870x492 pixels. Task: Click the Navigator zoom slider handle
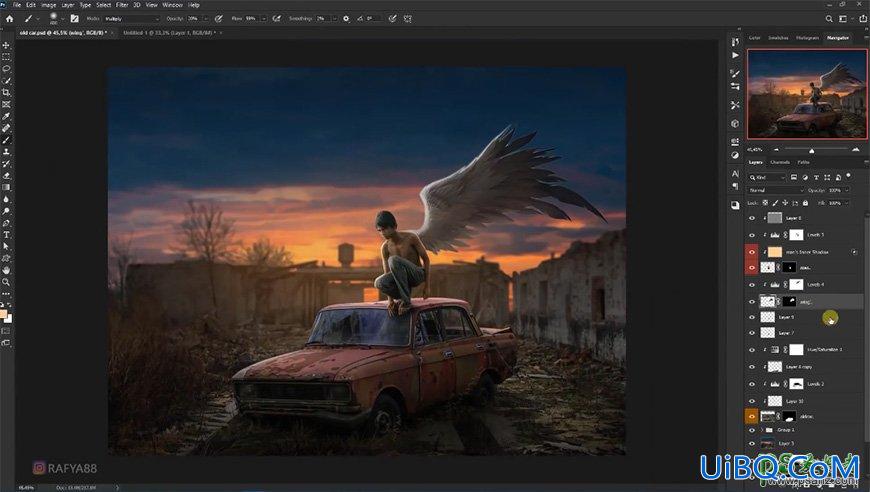(811, 150)
